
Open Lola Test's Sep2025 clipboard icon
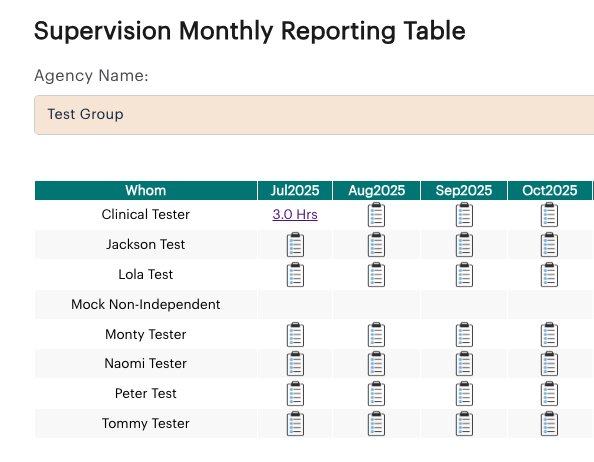(464, 275)
